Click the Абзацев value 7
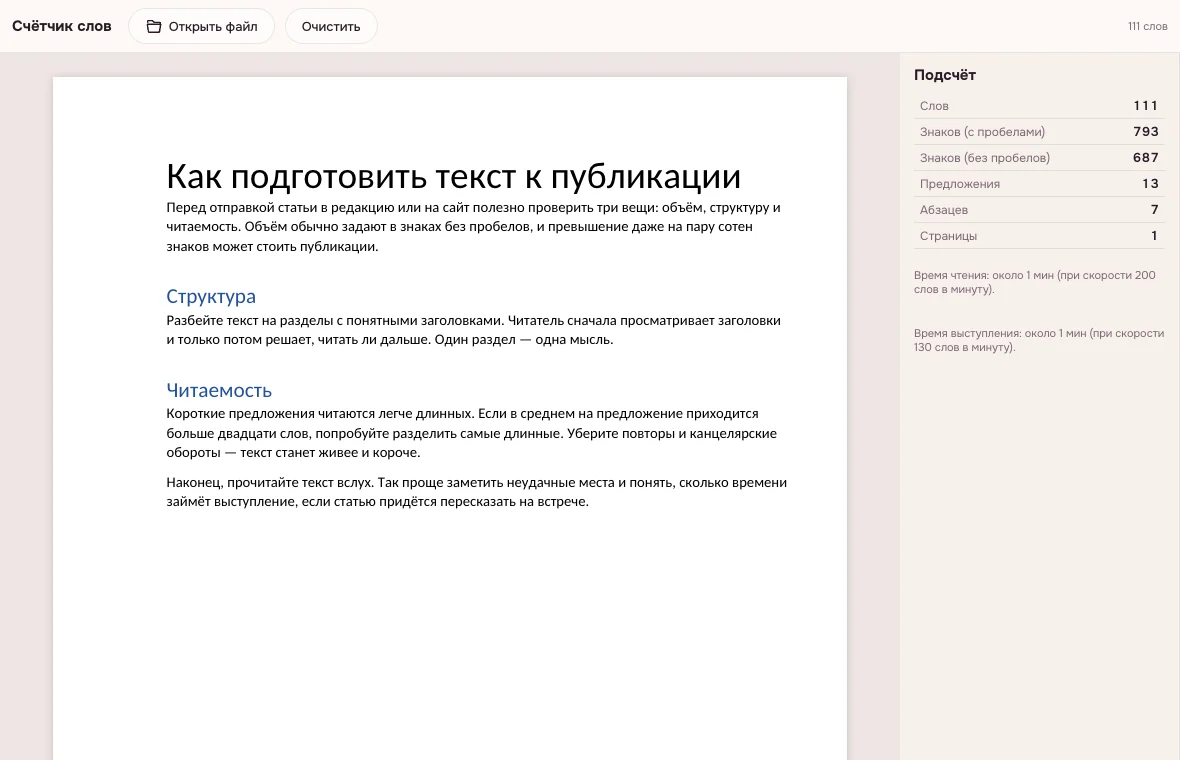 (x=1154, y=210)
